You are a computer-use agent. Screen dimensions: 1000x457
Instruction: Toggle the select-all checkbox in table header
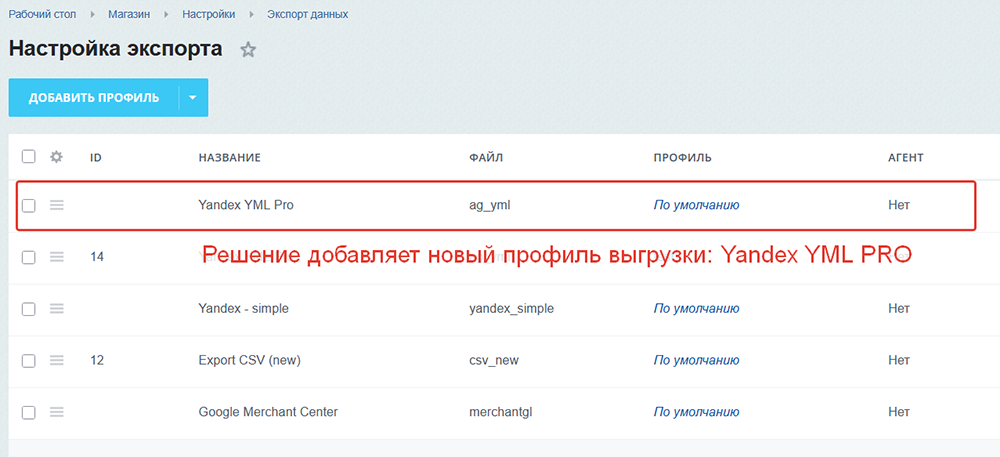[x=28, y=157]
